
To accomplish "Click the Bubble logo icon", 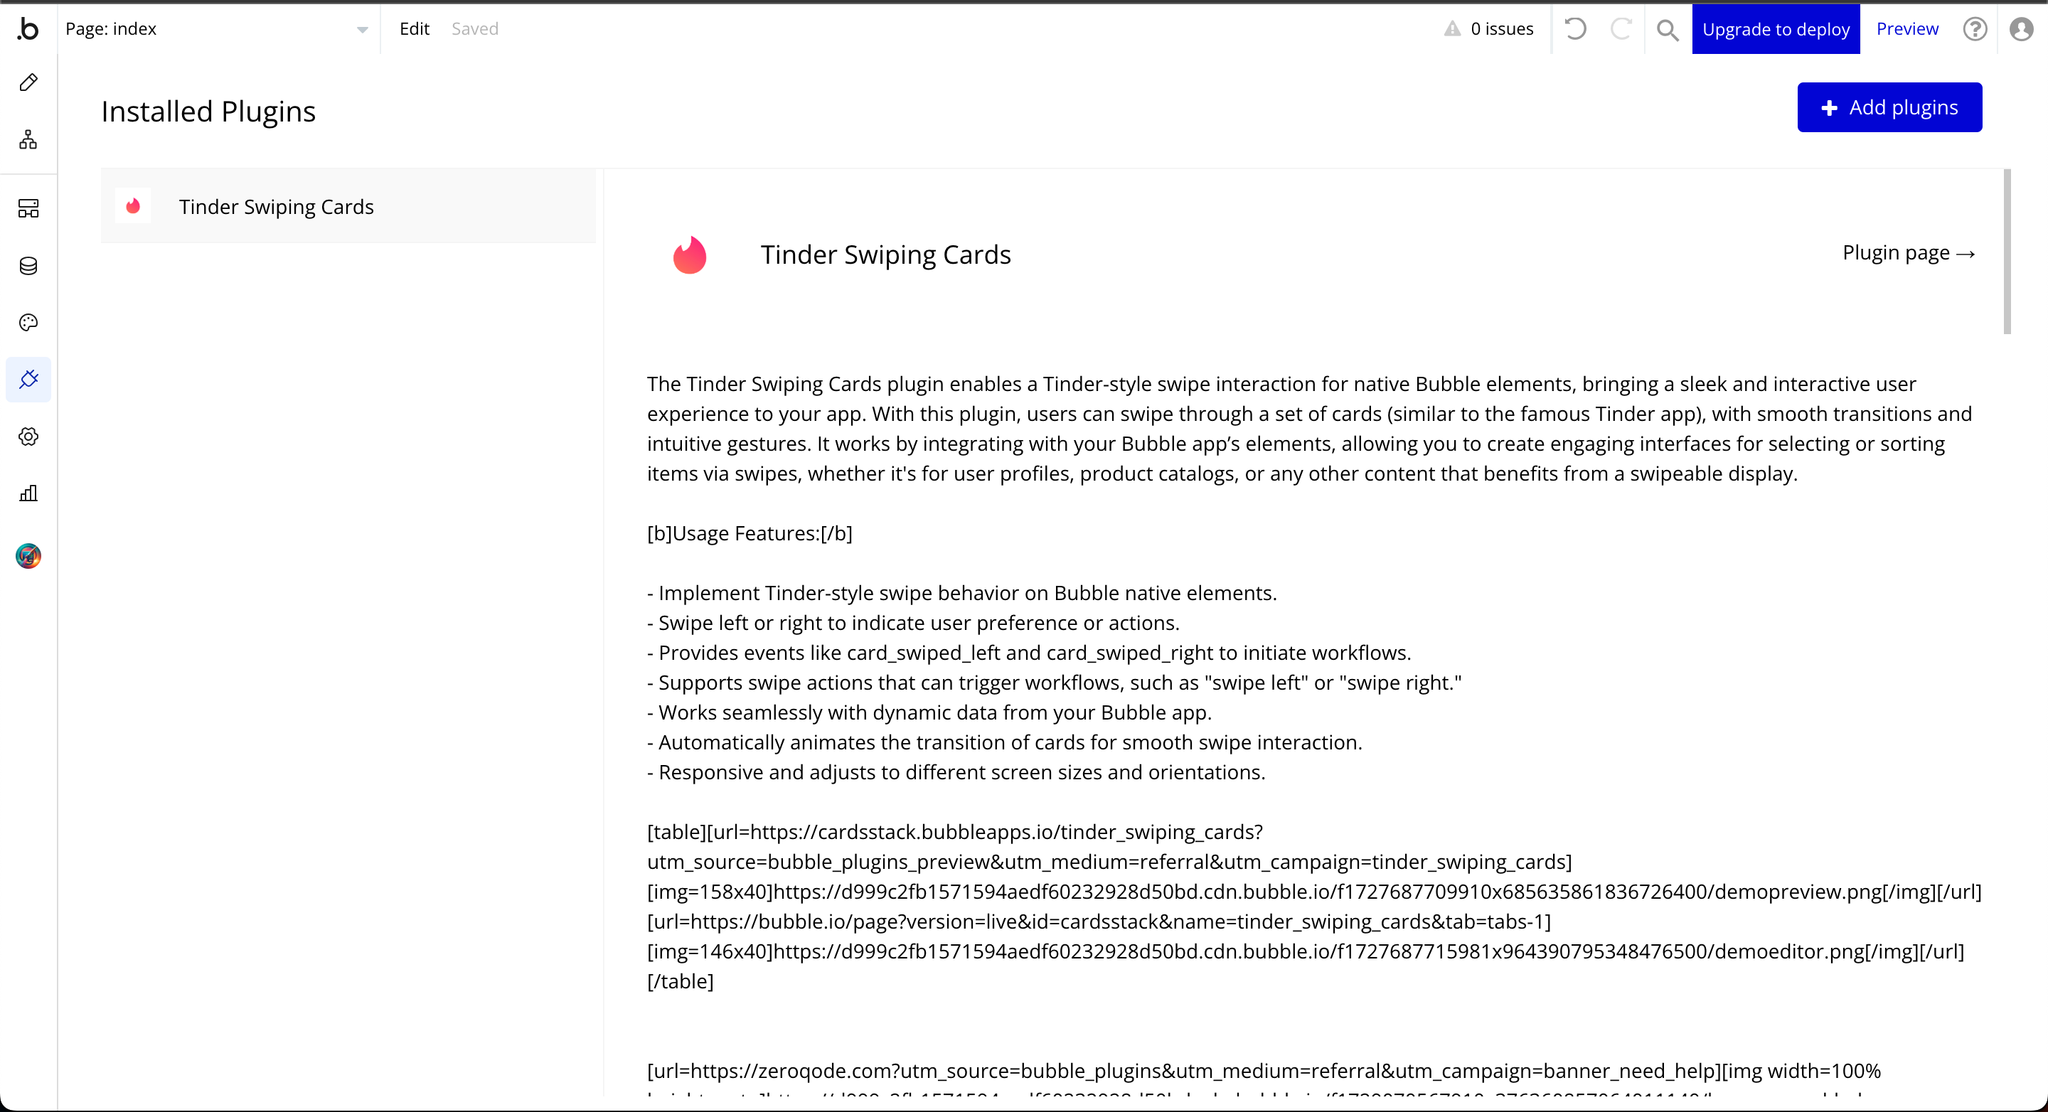I will [28, 29].
